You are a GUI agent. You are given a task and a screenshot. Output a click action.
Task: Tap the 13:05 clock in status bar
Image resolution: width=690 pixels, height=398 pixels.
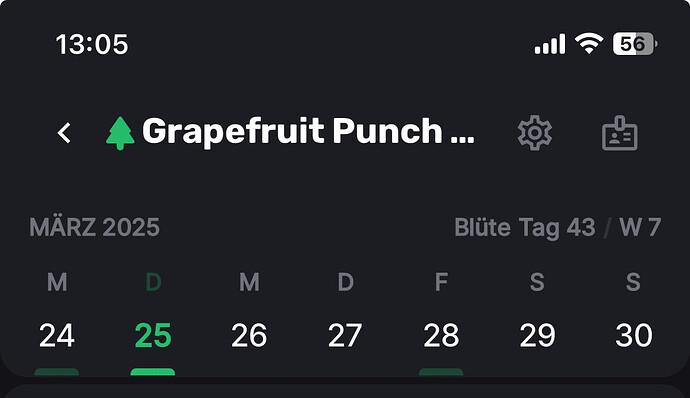coord(92,44)
